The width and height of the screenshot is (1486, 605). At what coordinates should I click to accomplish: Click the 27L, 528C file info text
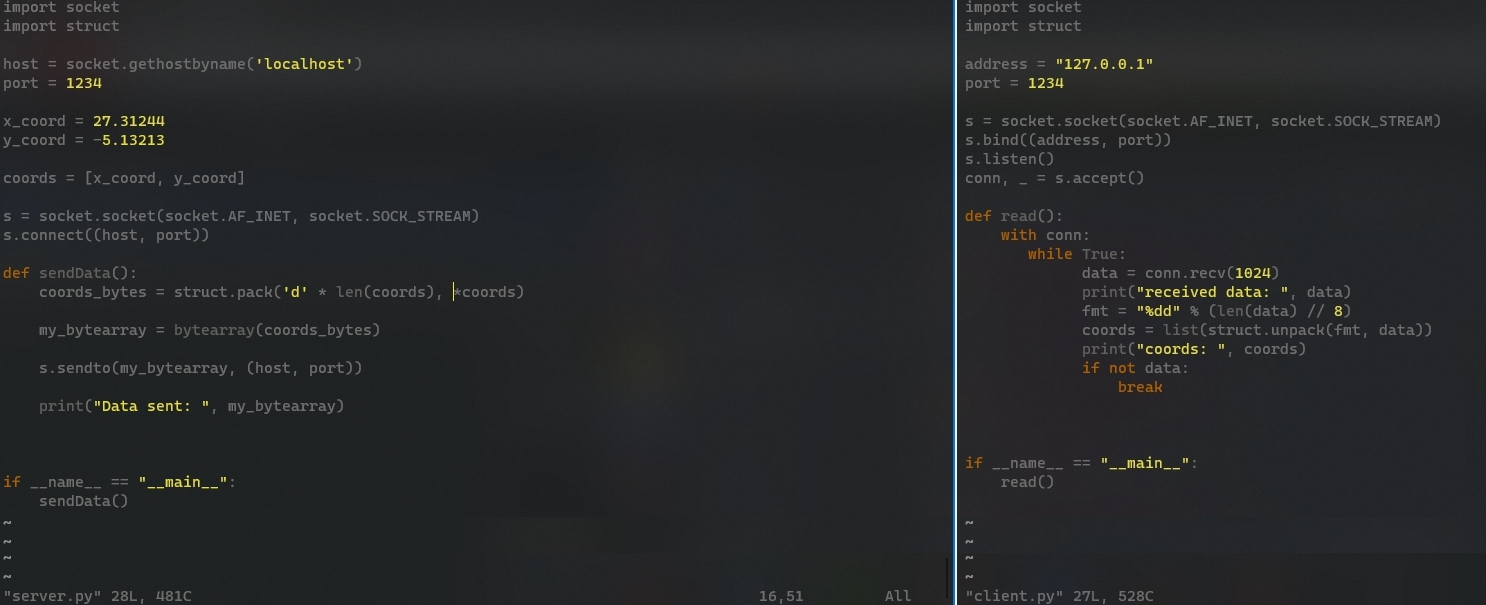click(x=1110, y=596)
